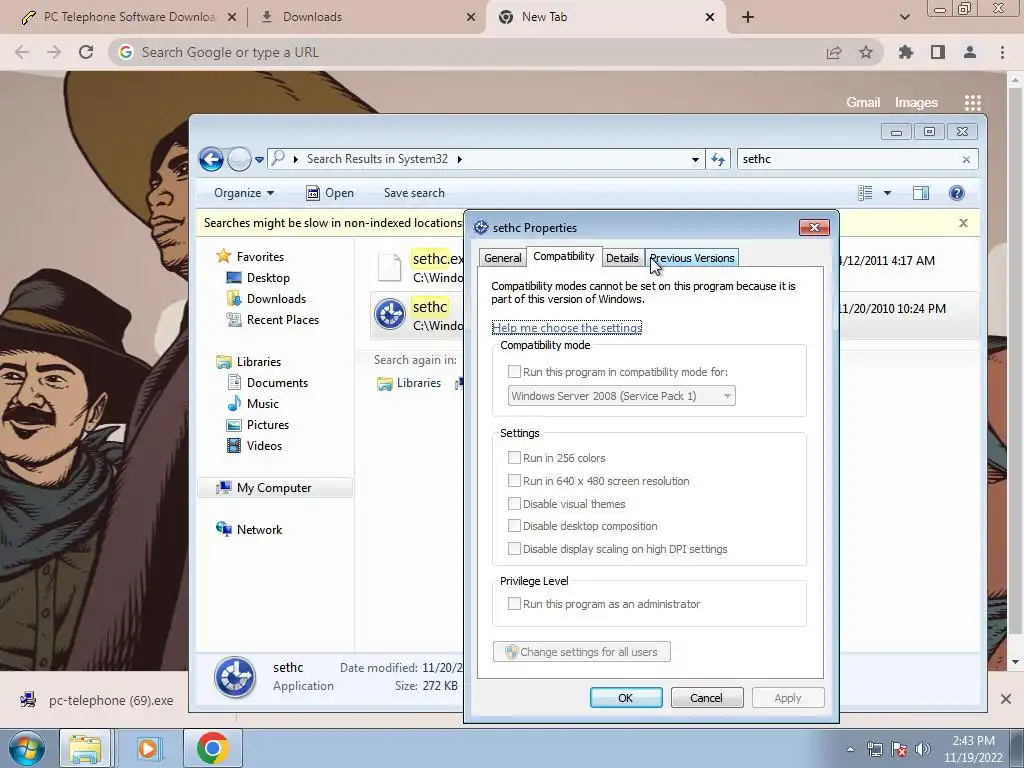Screen dimensions: 1024x768
Task: Toggle Run this program in compatibility mode checkbox
Action: pos(515,372)
